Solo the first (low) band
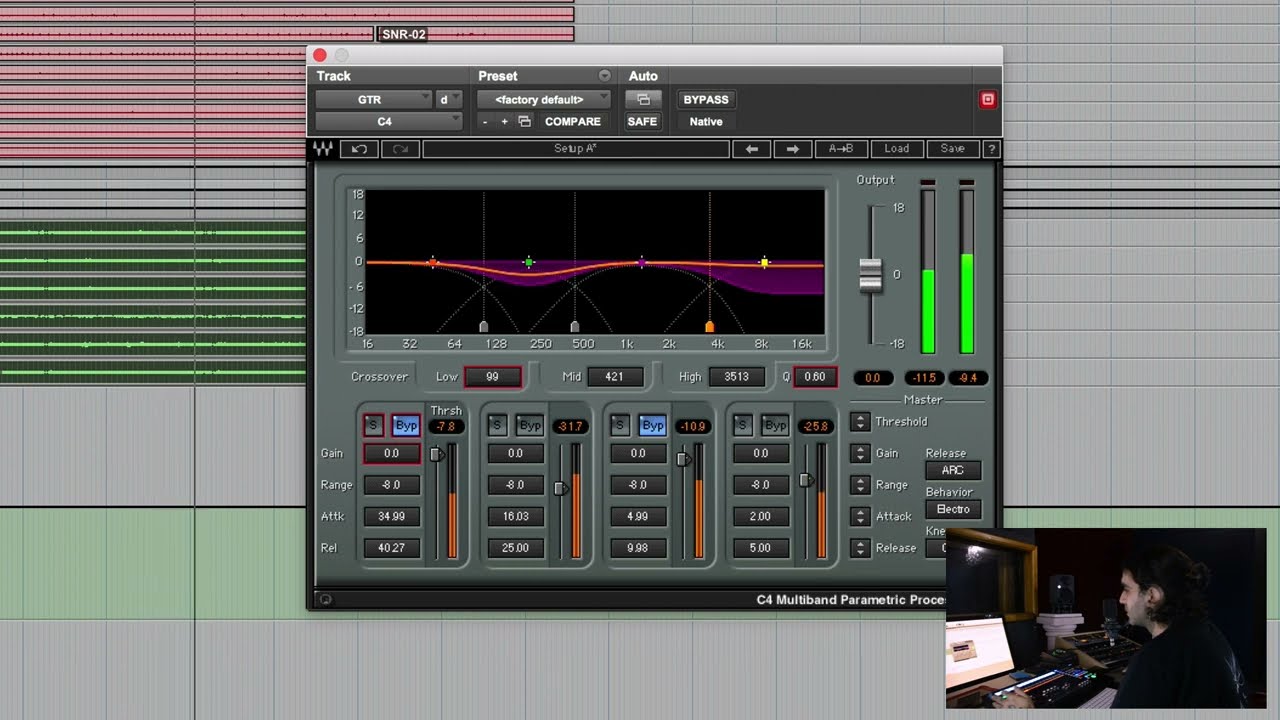This screenshot has width=1280, height=720. click(x=373, y=425)
